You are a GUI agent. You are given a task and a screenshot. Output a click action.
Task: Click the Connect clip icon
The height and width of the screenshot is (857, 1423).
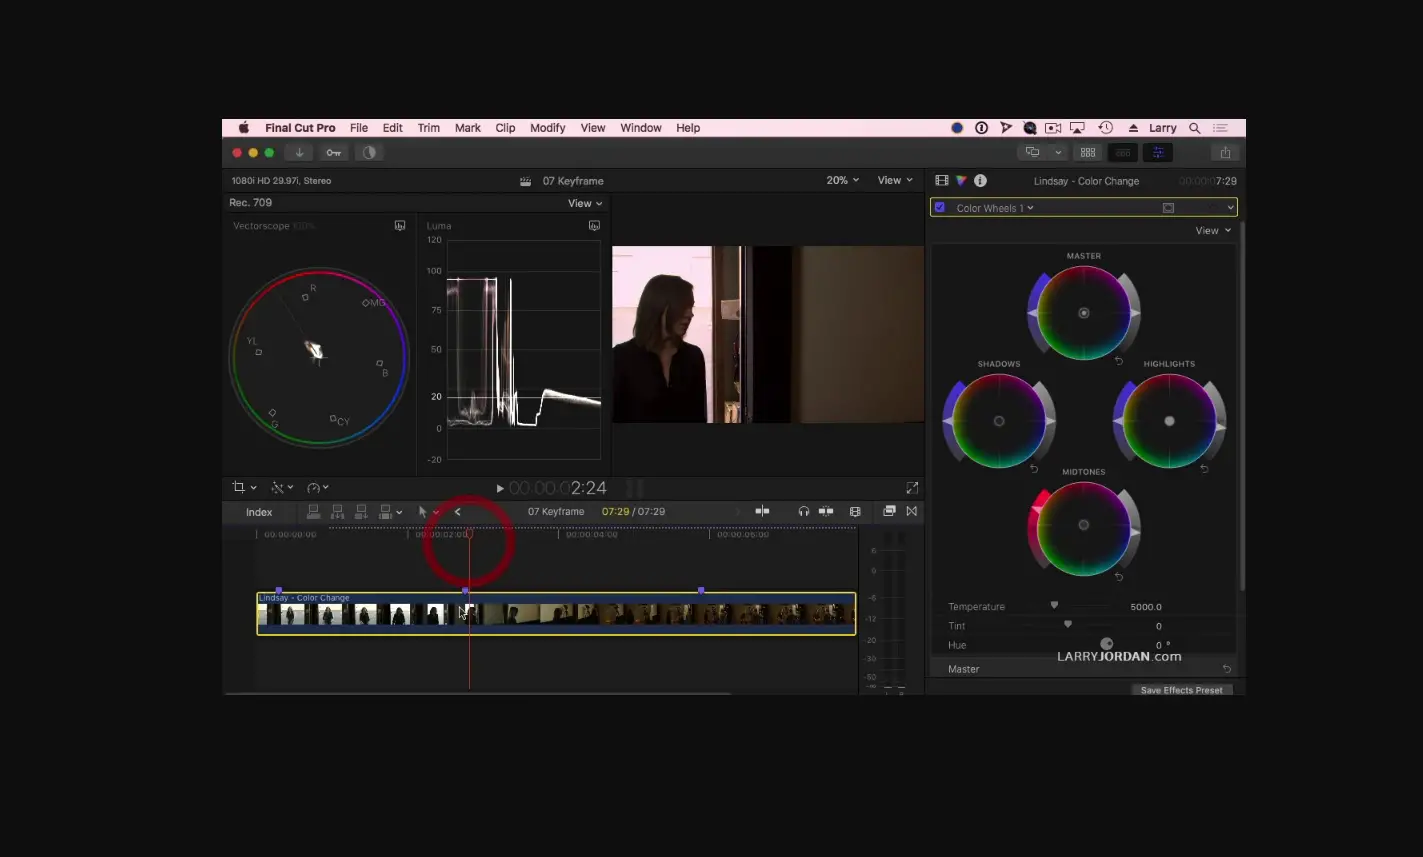(x=313, y=511)
